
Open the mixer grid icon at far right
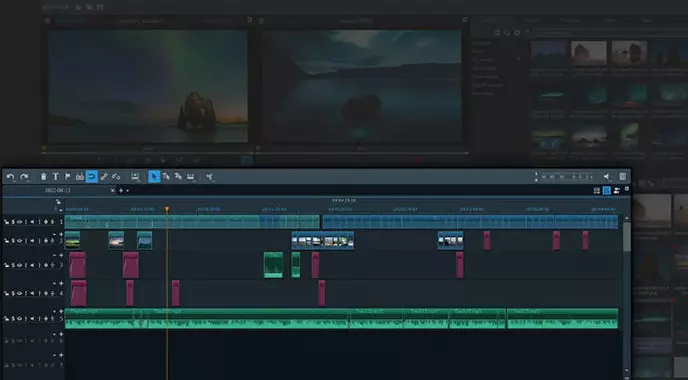(x=623, y=177)
